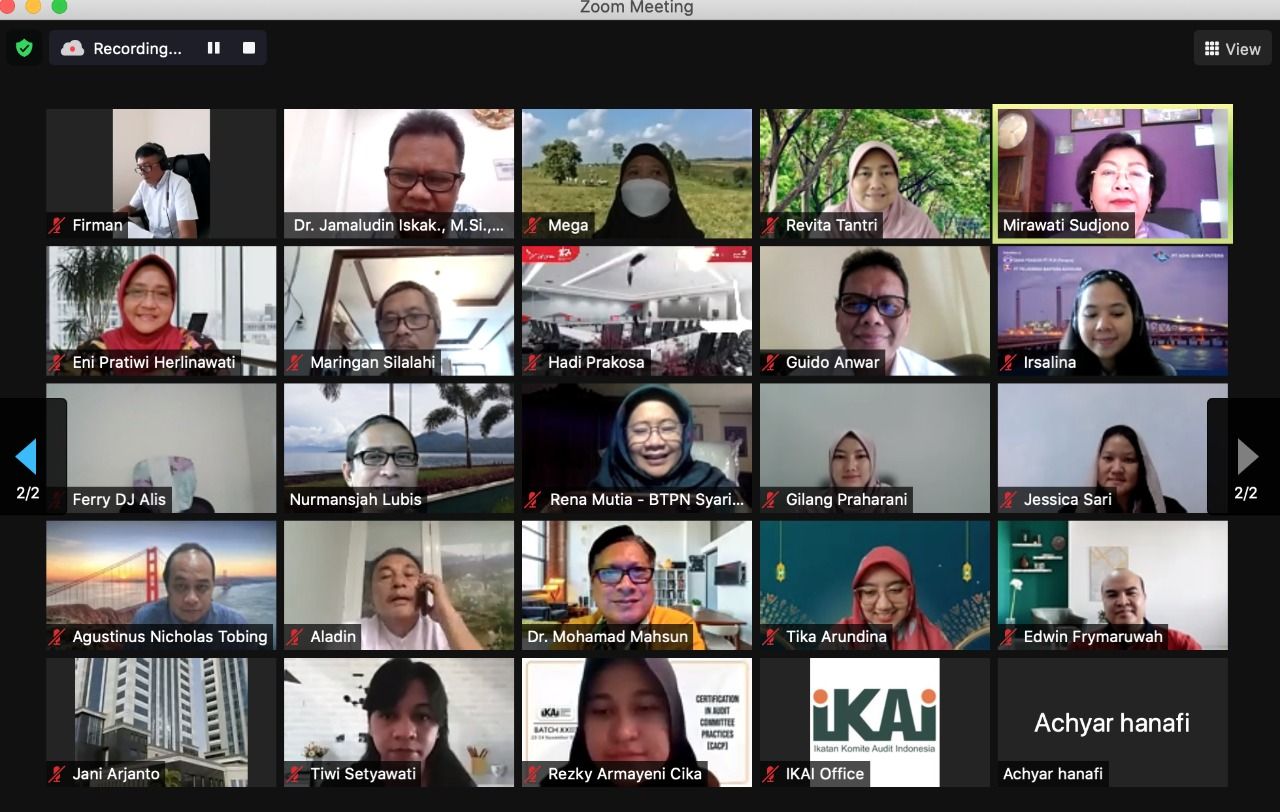Click the name label Firman
The image size is (1280, 812).
click(x=97, y=225)
